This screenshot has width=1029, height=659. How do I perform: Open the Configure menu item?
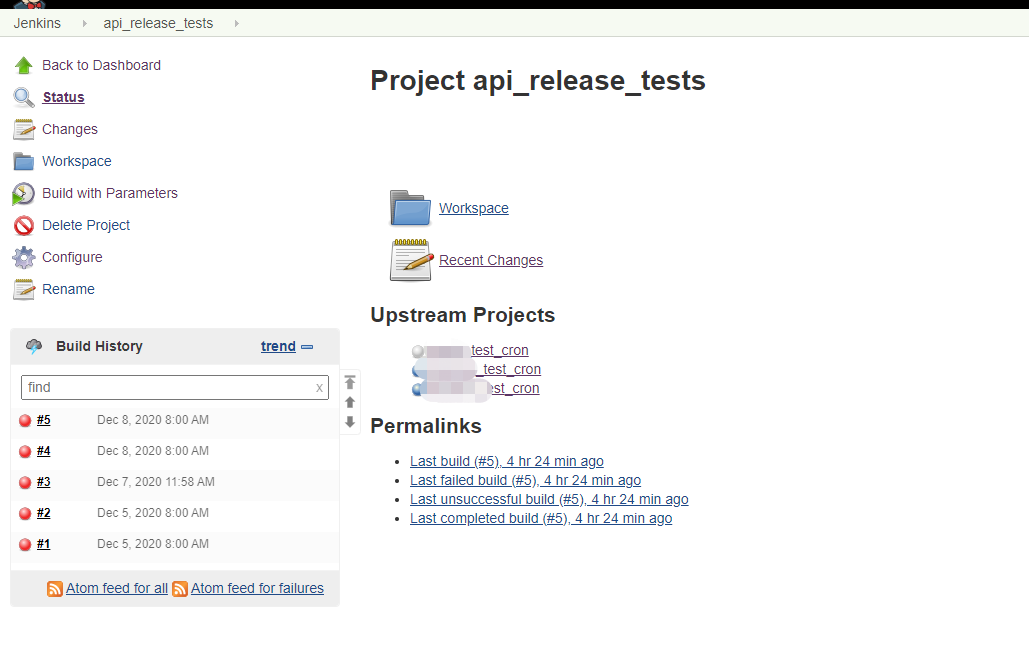[72, 257]
